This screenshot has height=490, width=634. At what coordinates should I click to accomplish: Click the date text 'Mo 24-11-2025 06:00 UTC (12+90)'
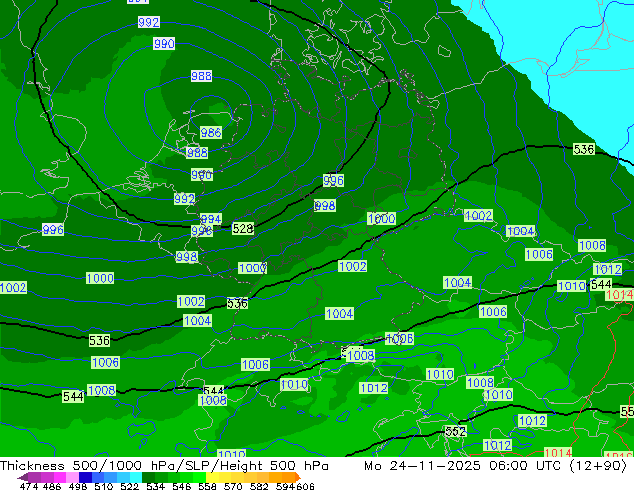[x=496, y=466]
